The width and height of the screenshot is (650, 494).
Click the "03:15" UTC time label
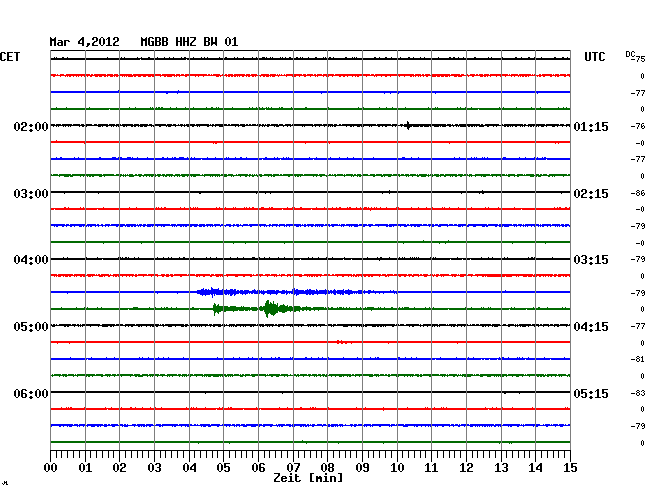pyautogui.click(x=591, y=260)
